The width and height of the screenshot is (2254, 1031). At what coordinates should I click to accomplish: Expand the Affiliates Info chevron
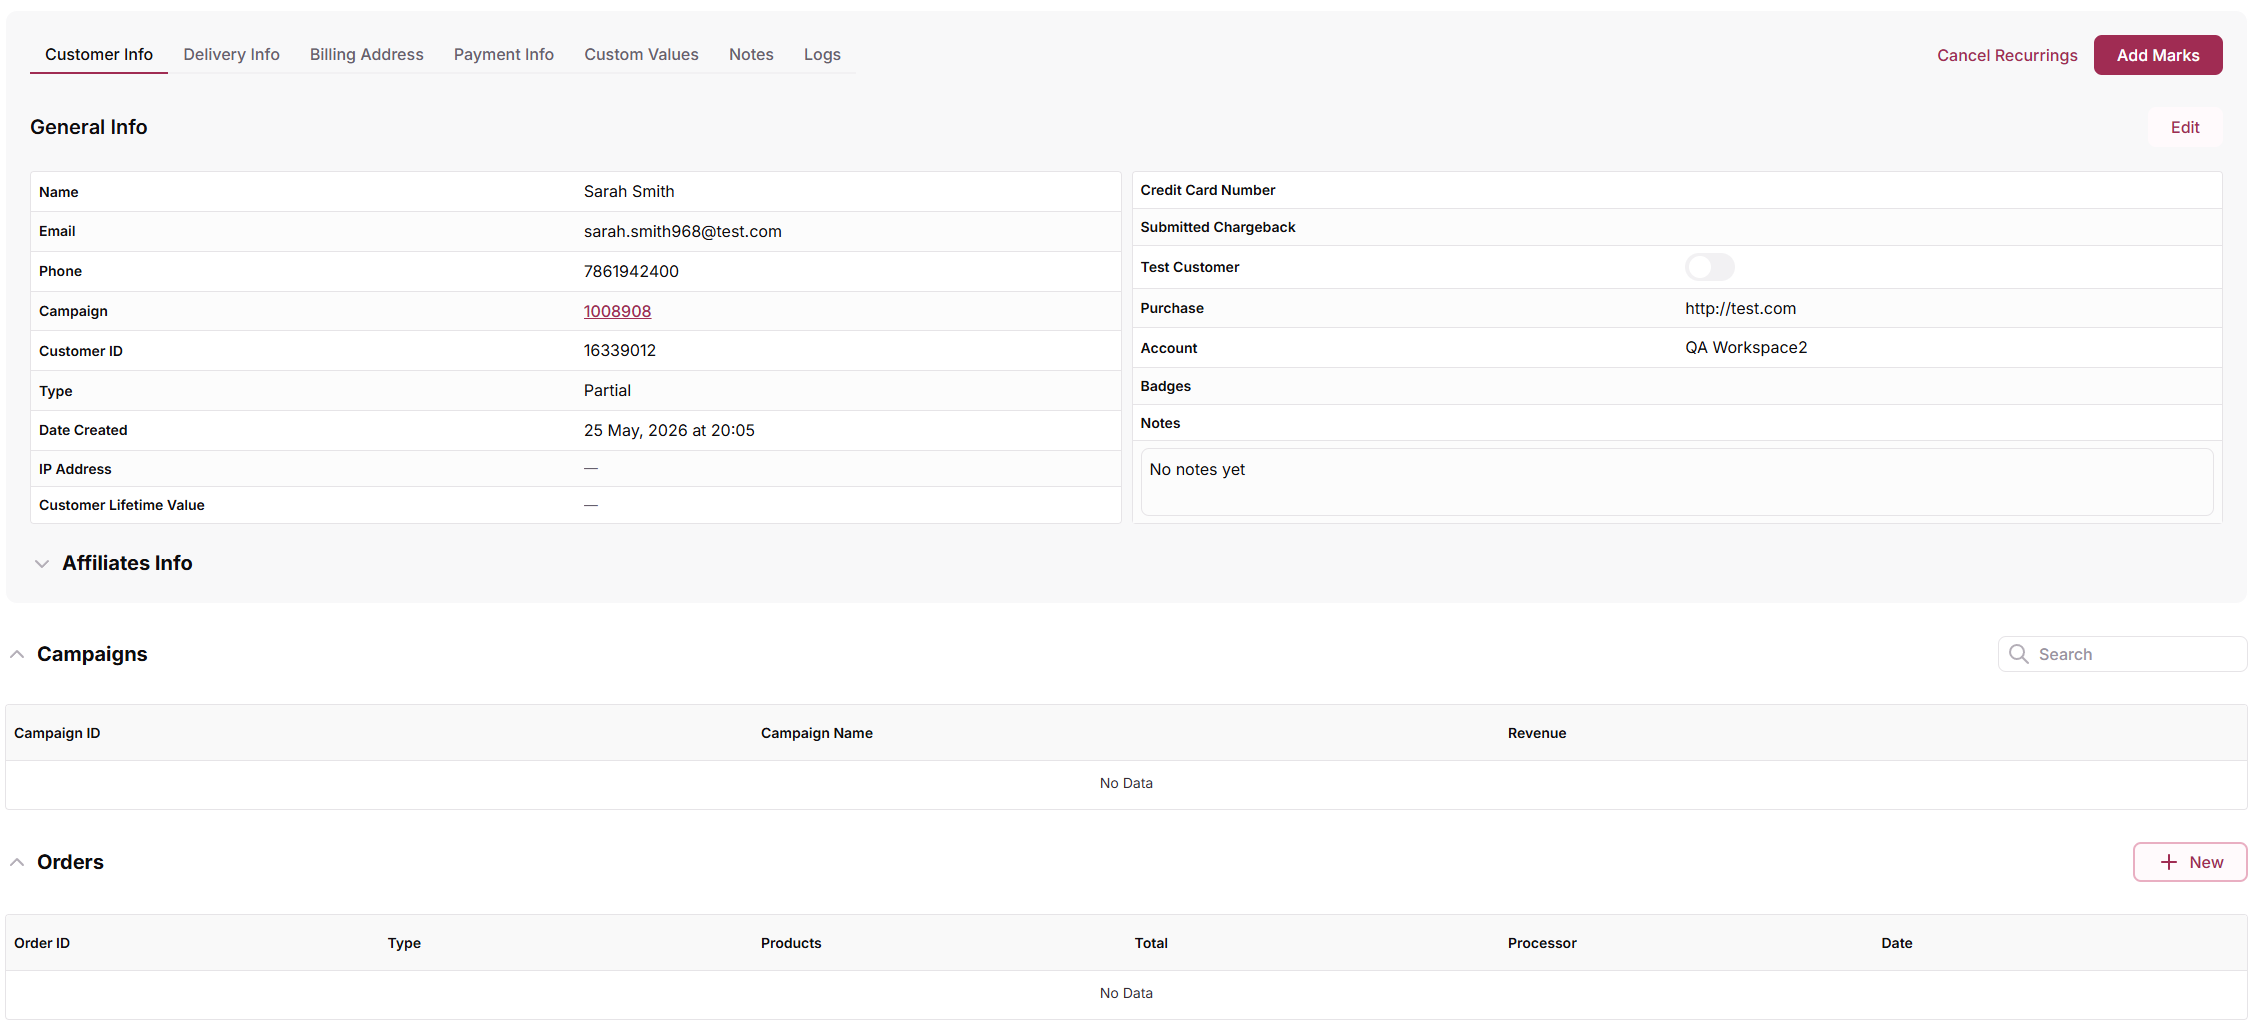tap(42, 564)
